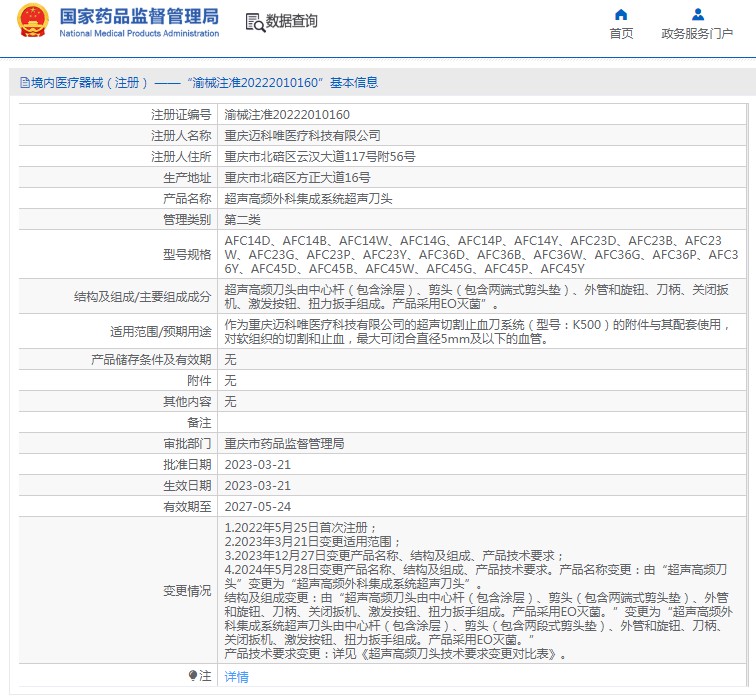Select 批准日期 value 2023-03-21
756x698 pixels.
pos(258,465)
